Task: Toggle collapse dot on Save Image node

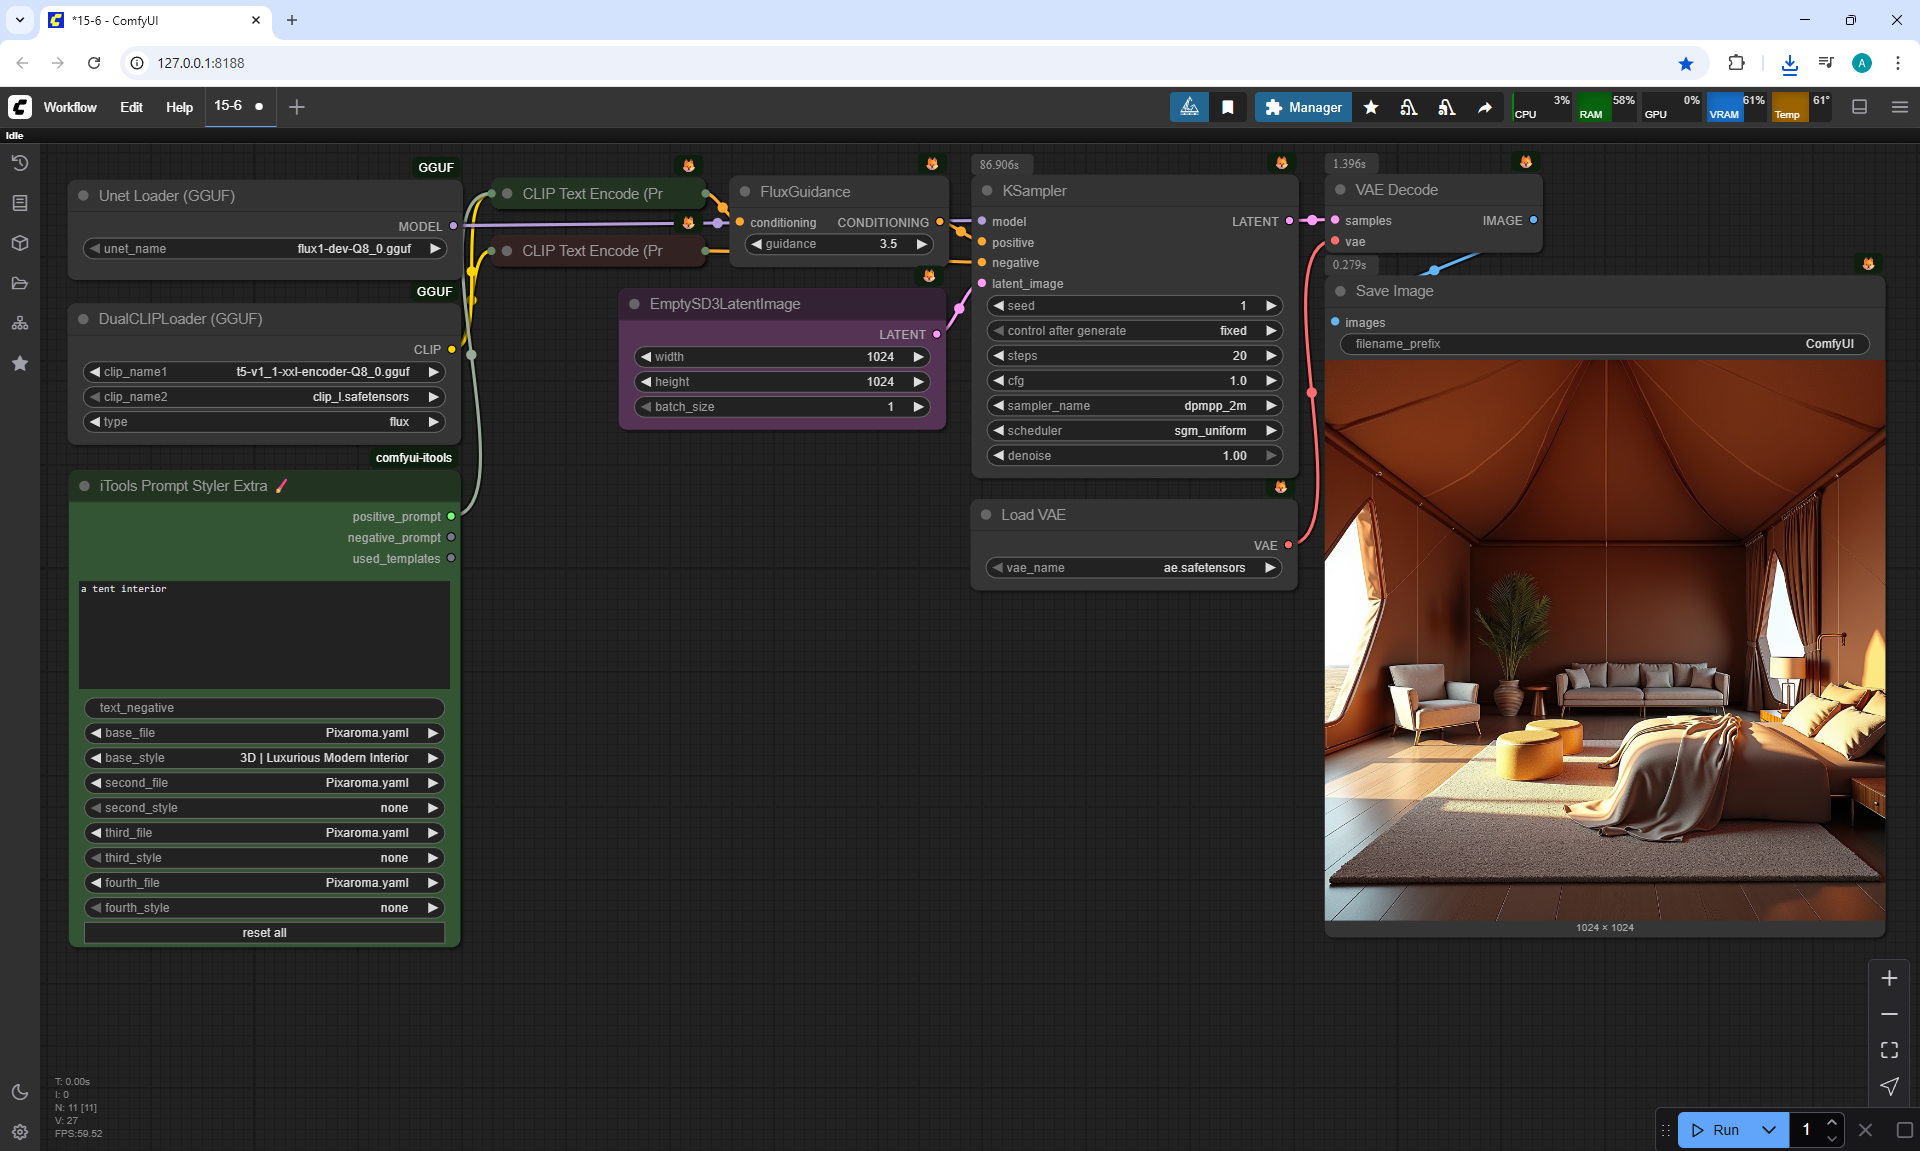Action: click(x=1340, y=291)
